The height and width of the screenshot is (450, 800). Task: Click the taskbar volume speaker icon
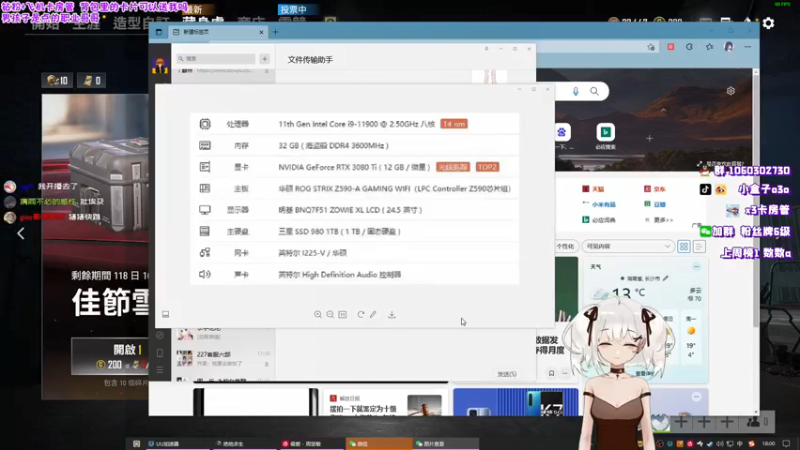720,444
